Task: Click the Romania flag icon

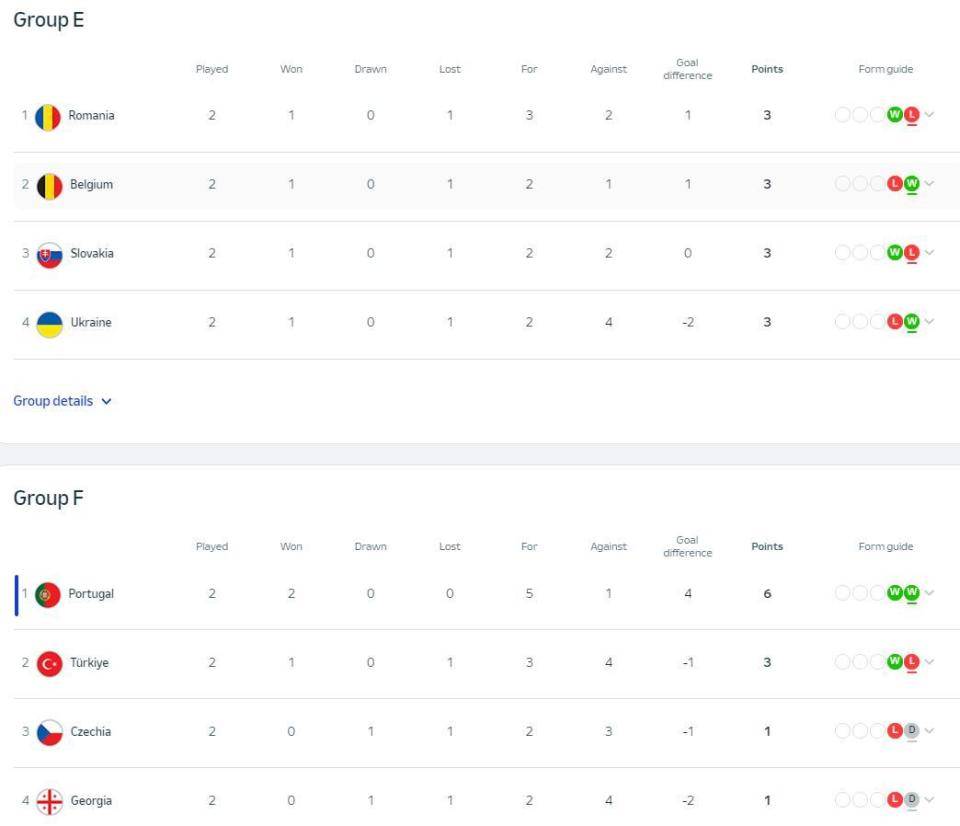Action: 48,118
